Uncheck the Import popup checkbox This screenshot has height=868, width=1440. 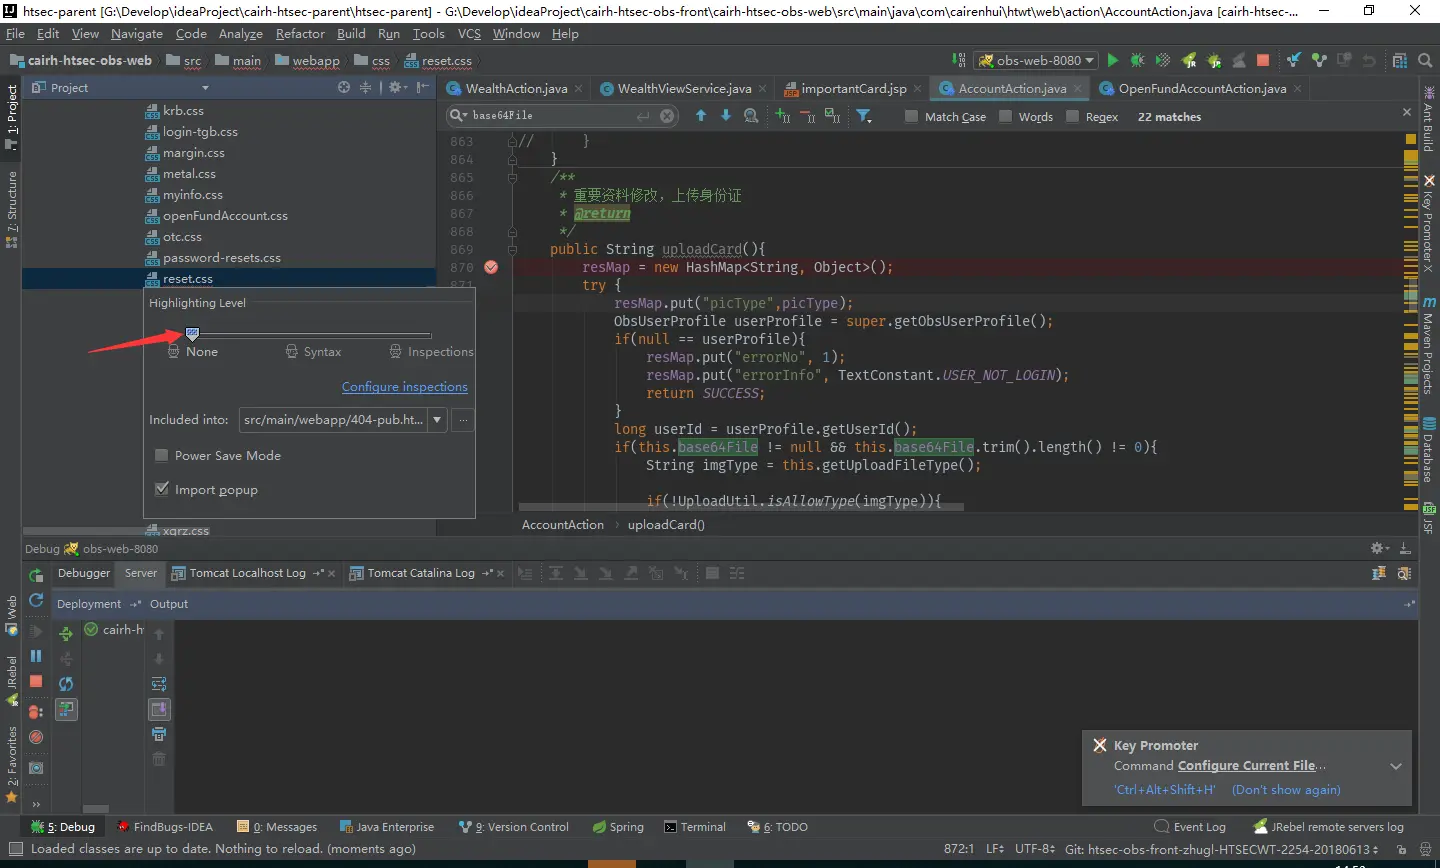pyautogui.click(x=161, y=490)
